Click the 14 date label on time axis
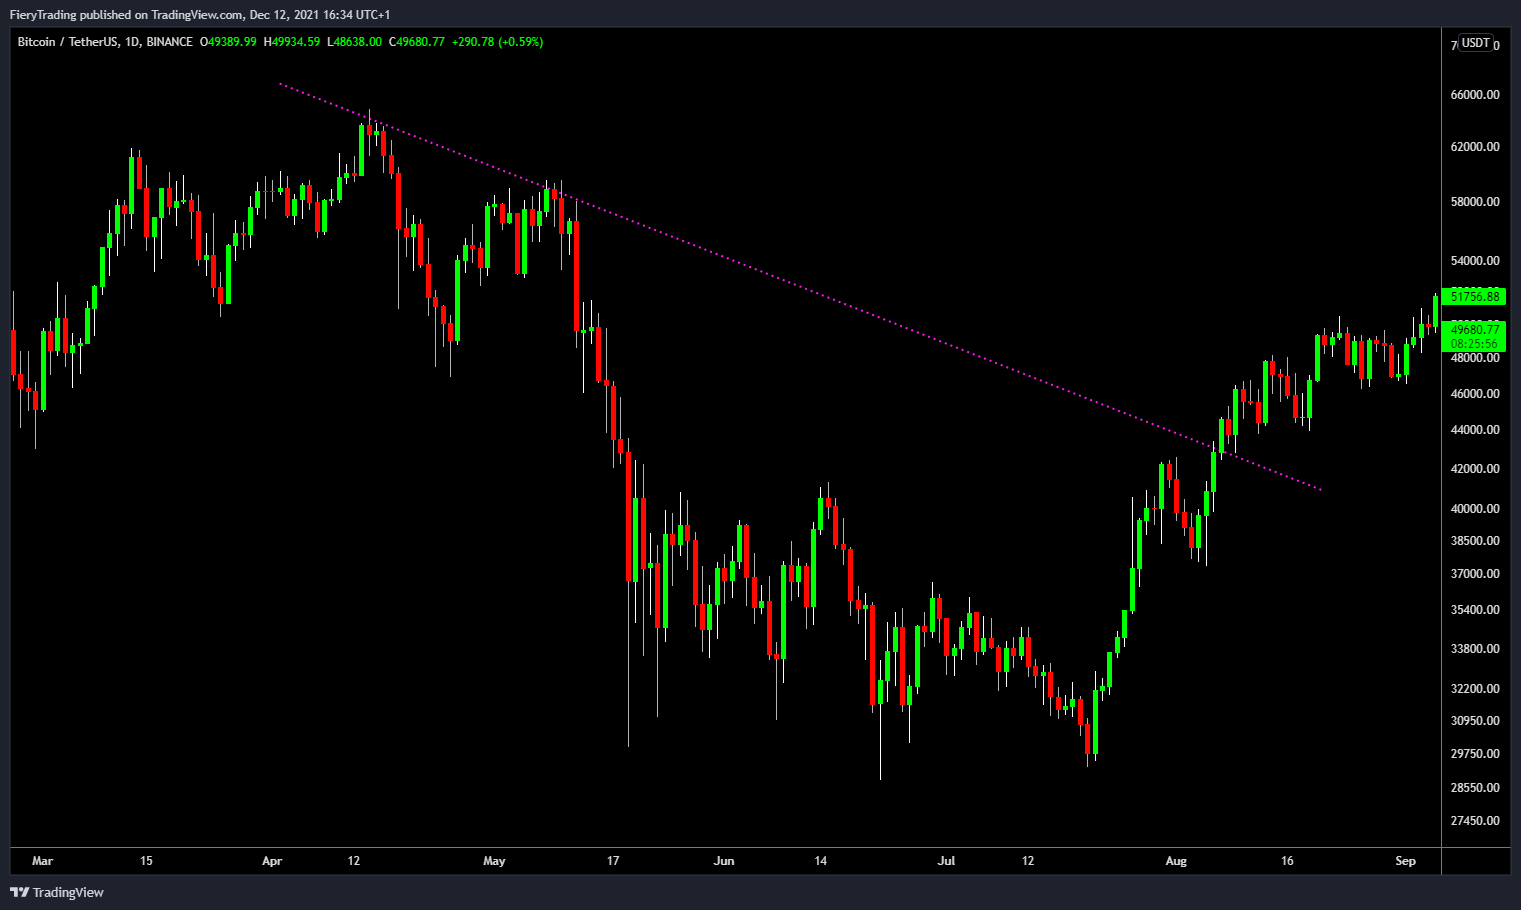Viewport: 1521px width, 910px height. pos(820,860)
